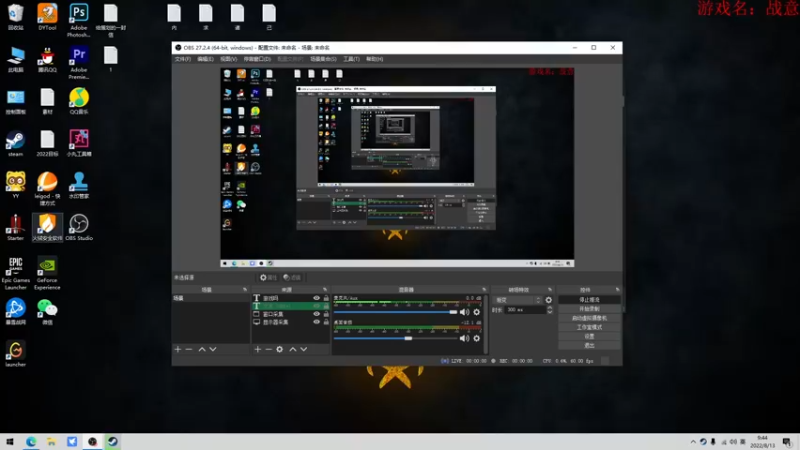This screenshot has width=800, height=450.
Task: Open the Recycle Bin on desktop
Action: pyautogui.click(x=15, y=17)
